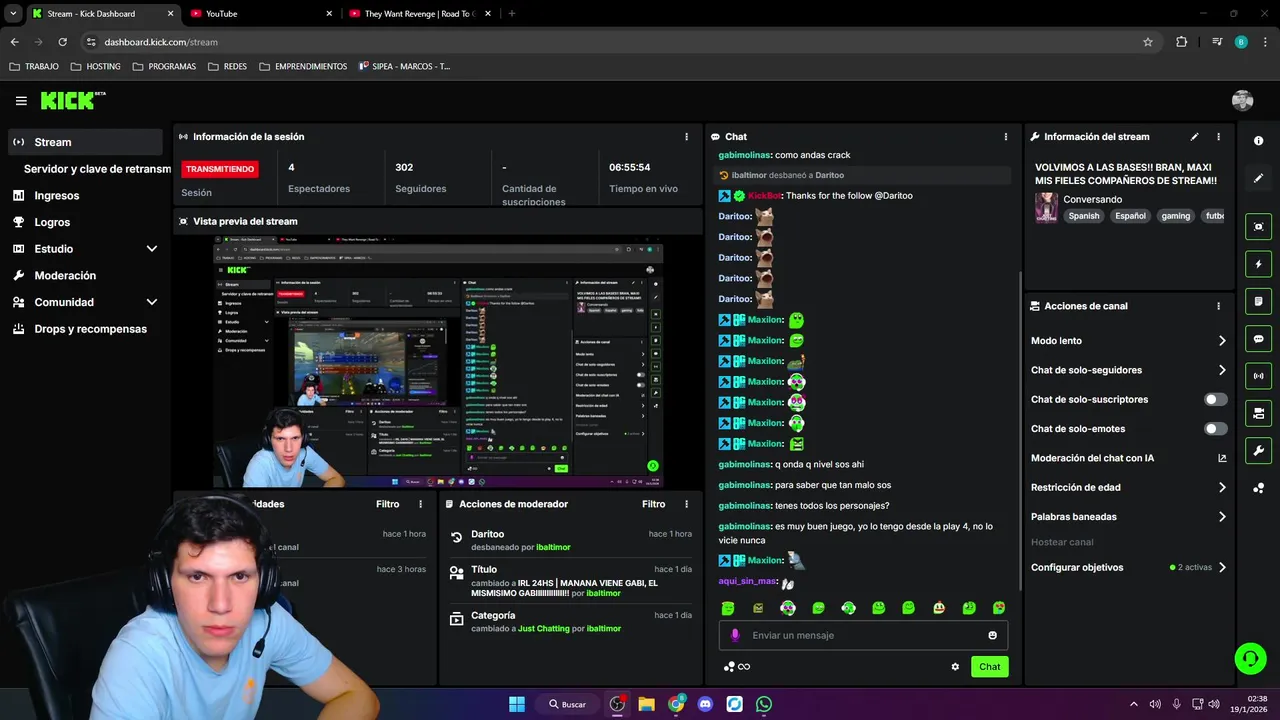The height and width of the screenshot is (720, 1280).
Task: Switch to the YouTube browser tab
Action: click(x=260, y=13)
